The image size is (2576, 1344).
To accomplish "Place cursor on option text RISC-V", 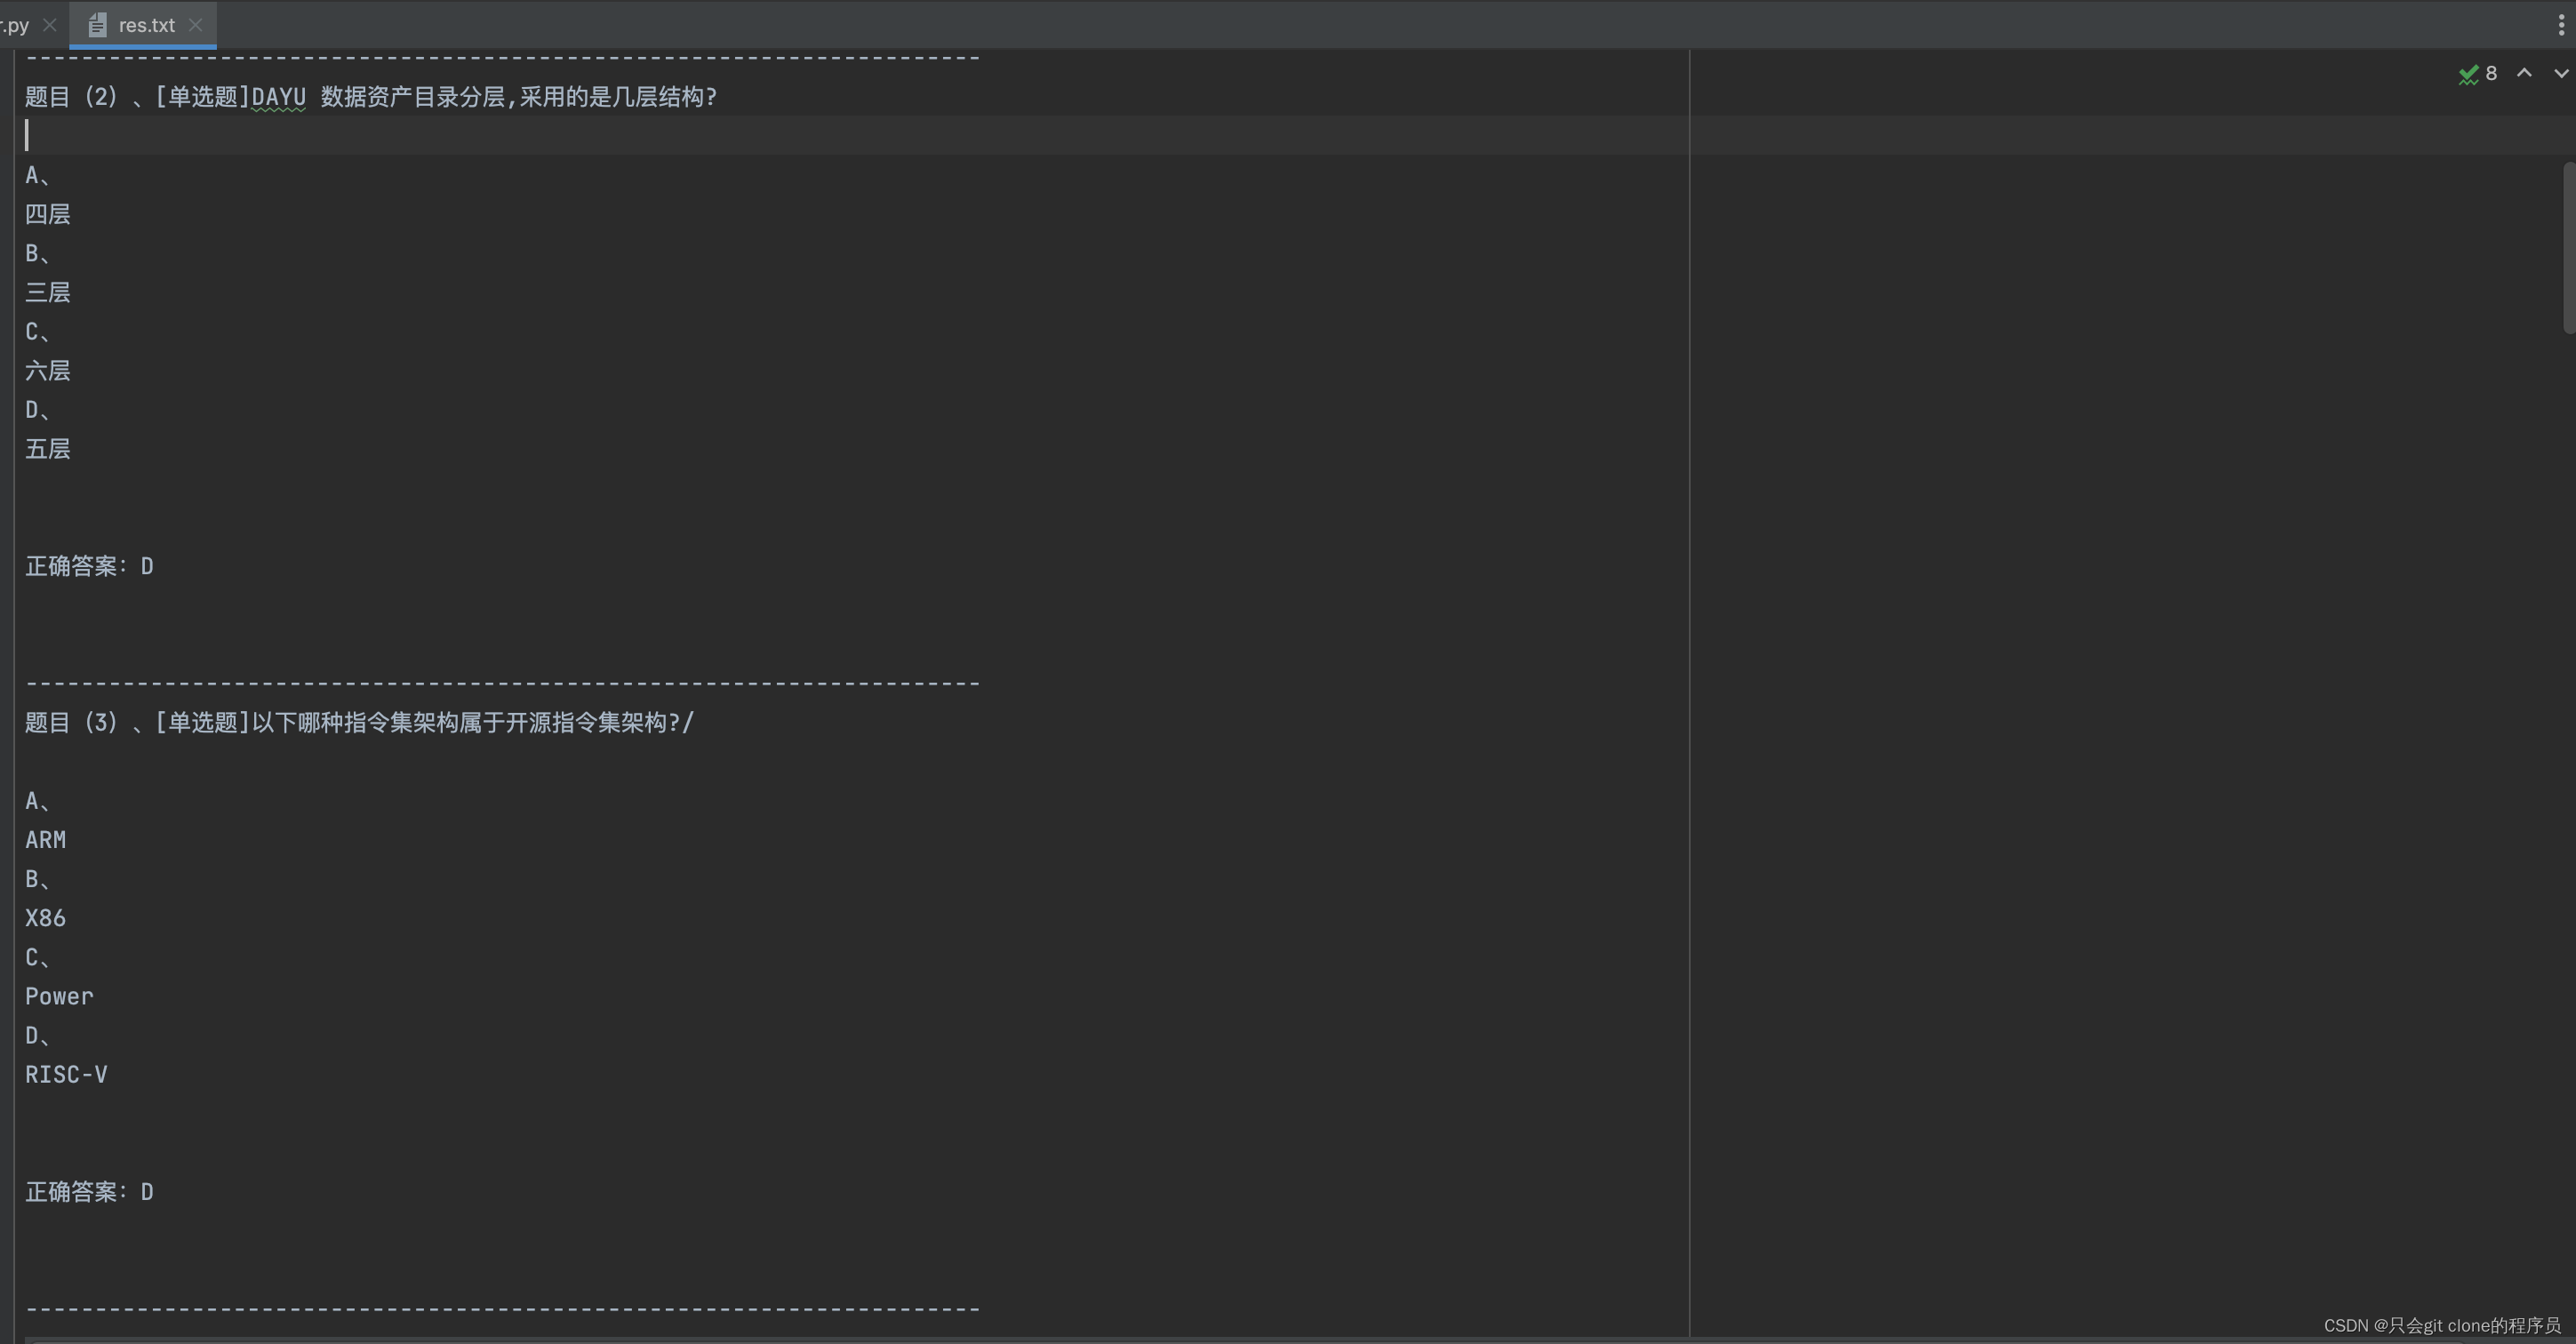I will click(66, 1075).
